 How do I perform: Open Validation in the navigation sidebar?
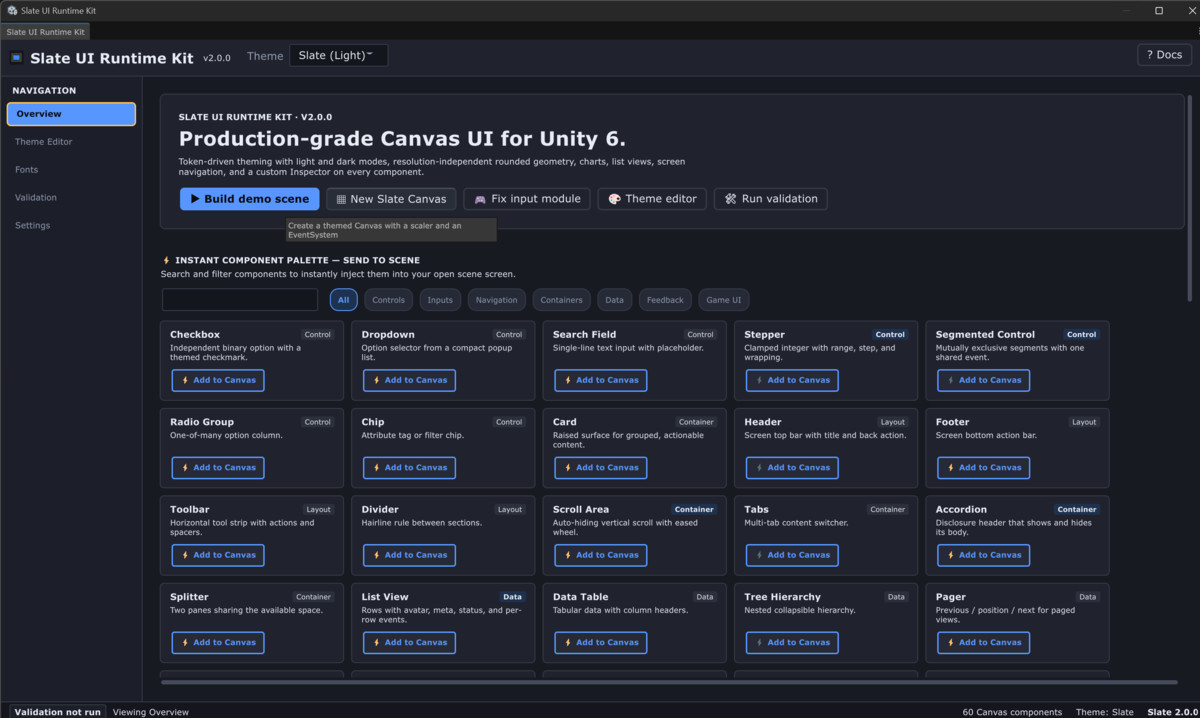tap(71, 198)
